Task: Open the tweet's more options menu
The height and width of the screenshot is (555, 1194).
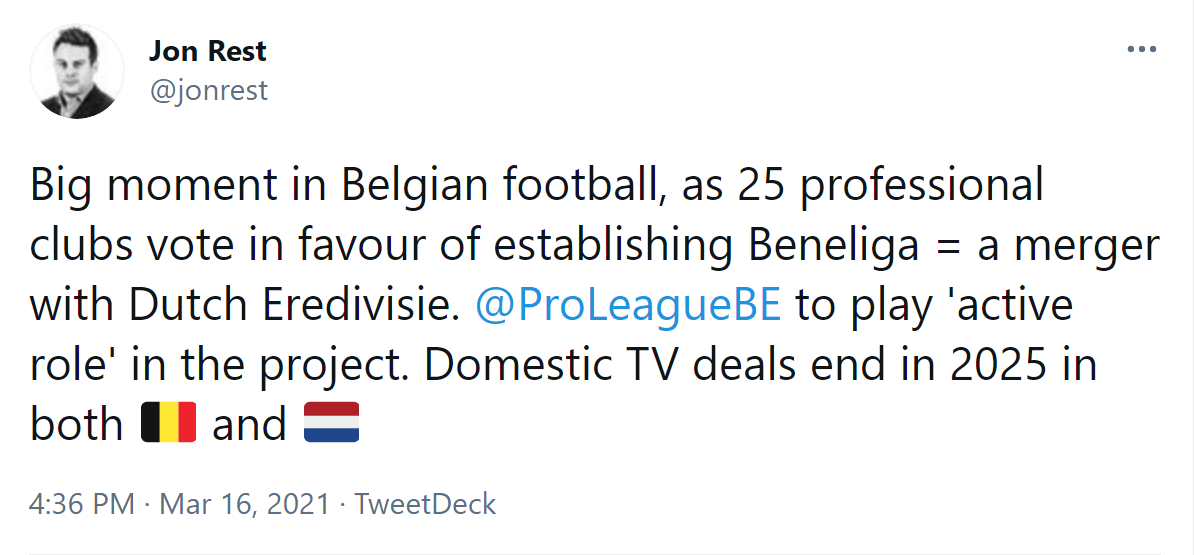Action: pyautogui.click(x=1141, y=49)
